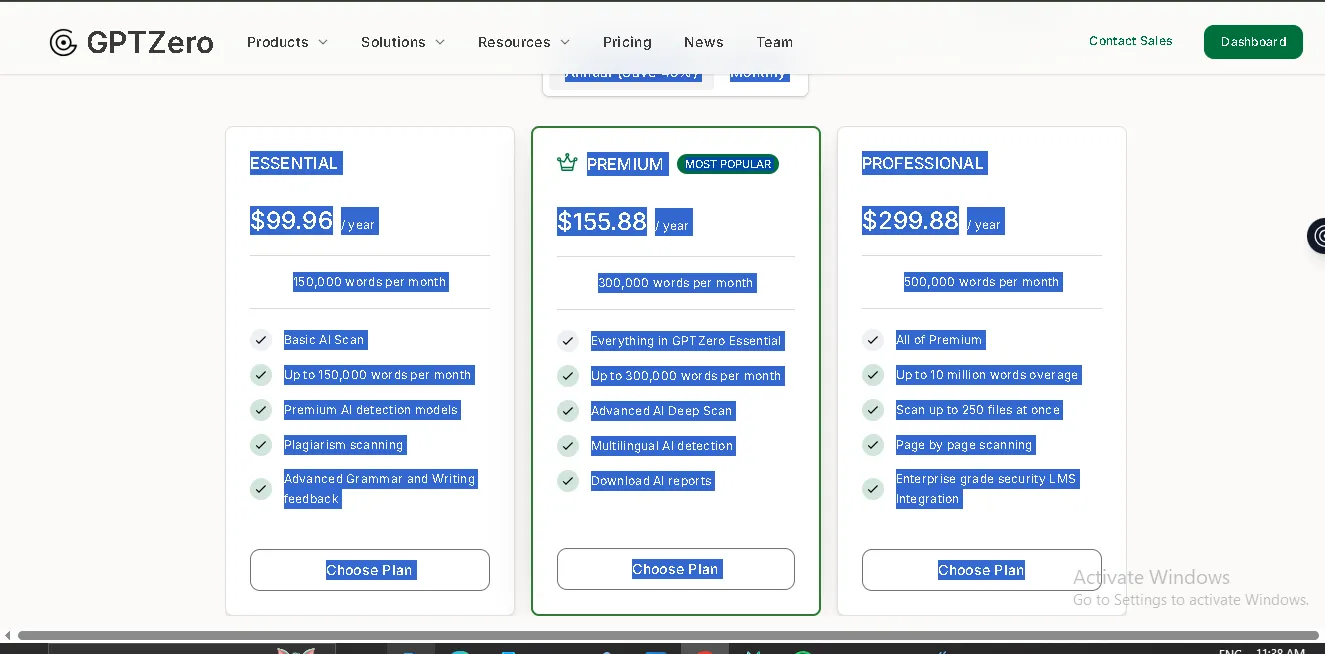The image size is (1325, 654).
Task: Click the "Basic AI Scan" feature text
Action: click(x=324, y=340)
